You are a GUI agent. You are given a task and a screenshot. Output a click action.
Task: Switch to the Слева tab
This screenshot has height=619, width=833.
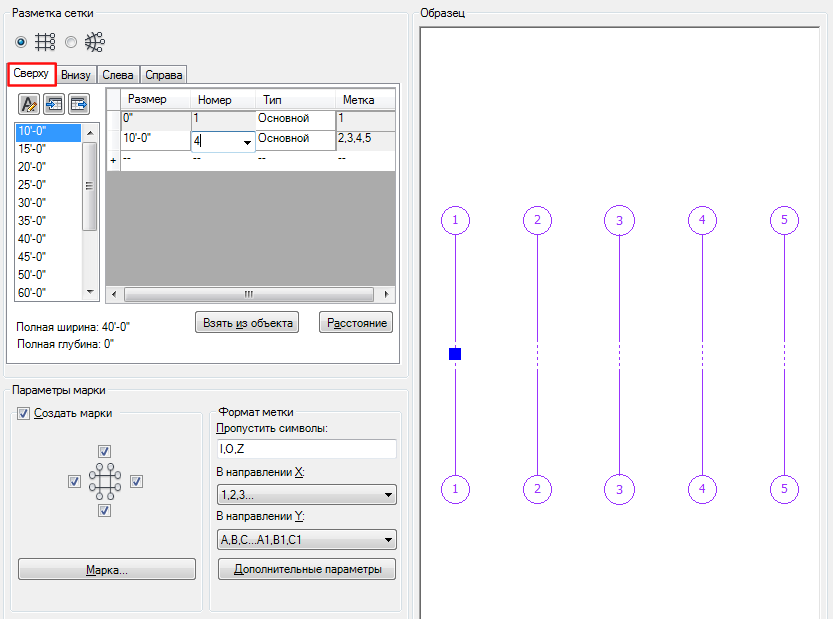point(118,75)
